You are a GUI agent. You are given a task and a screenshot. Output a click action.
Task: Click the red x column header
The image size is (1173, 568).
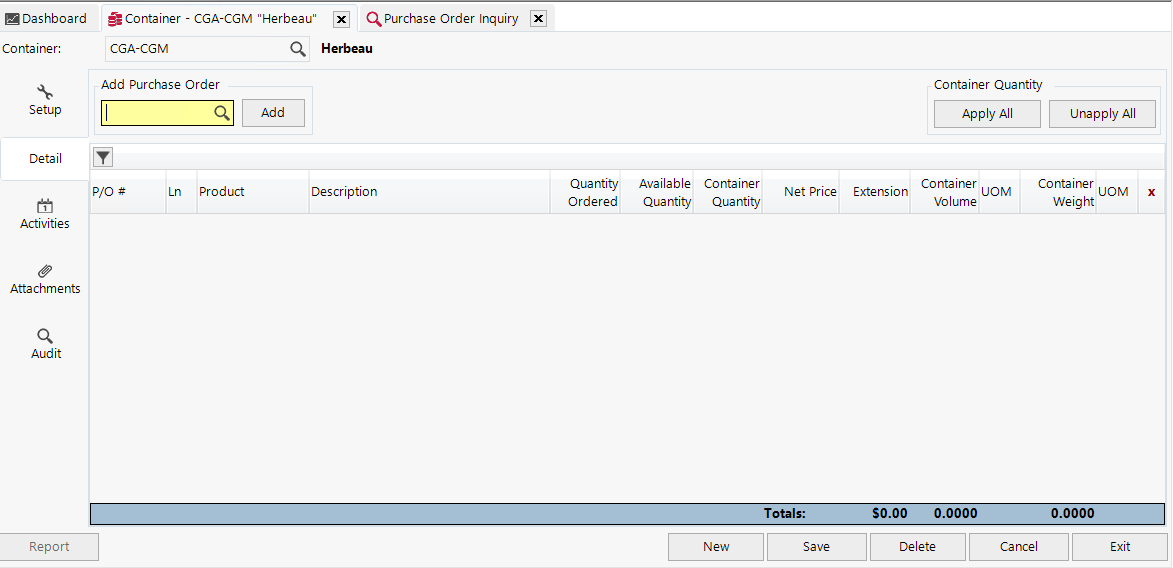(1151, 192)
